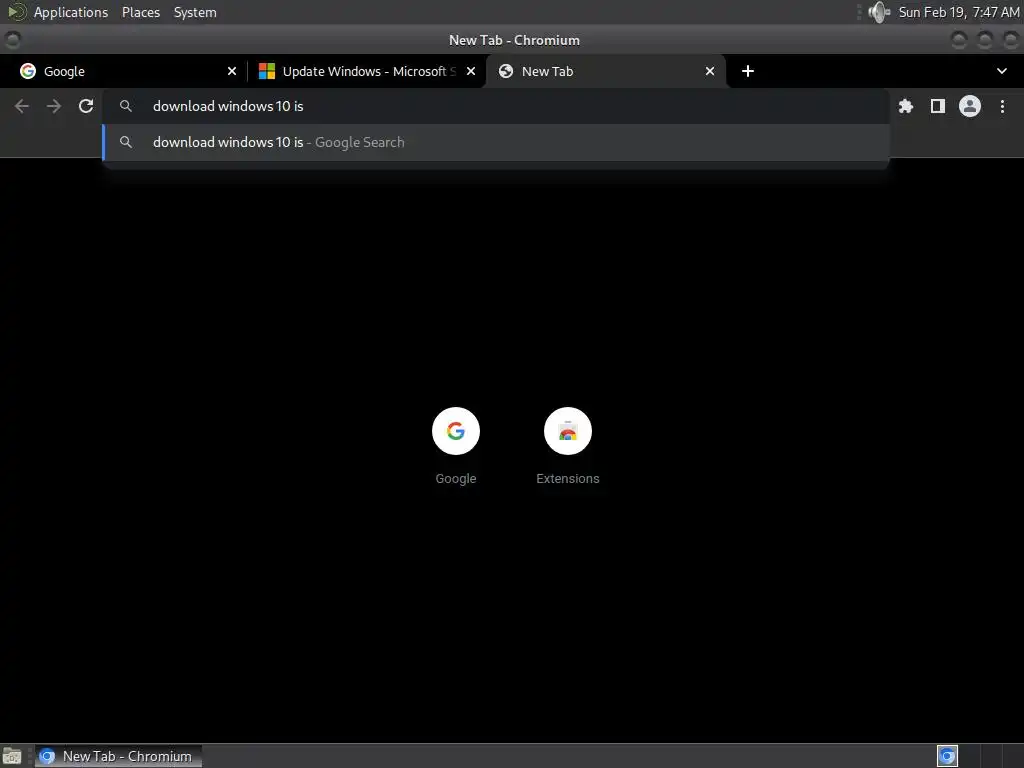Choose 'download windows 10 is' Google Search suggestion

pyautogui.click(x=496, y=142)
